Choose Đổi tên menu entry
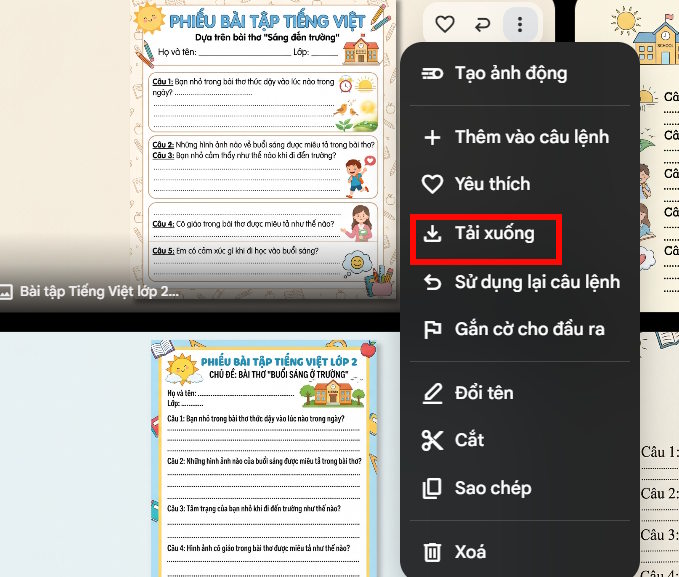Screen dimensions: 679x577 tap(484, 393)
